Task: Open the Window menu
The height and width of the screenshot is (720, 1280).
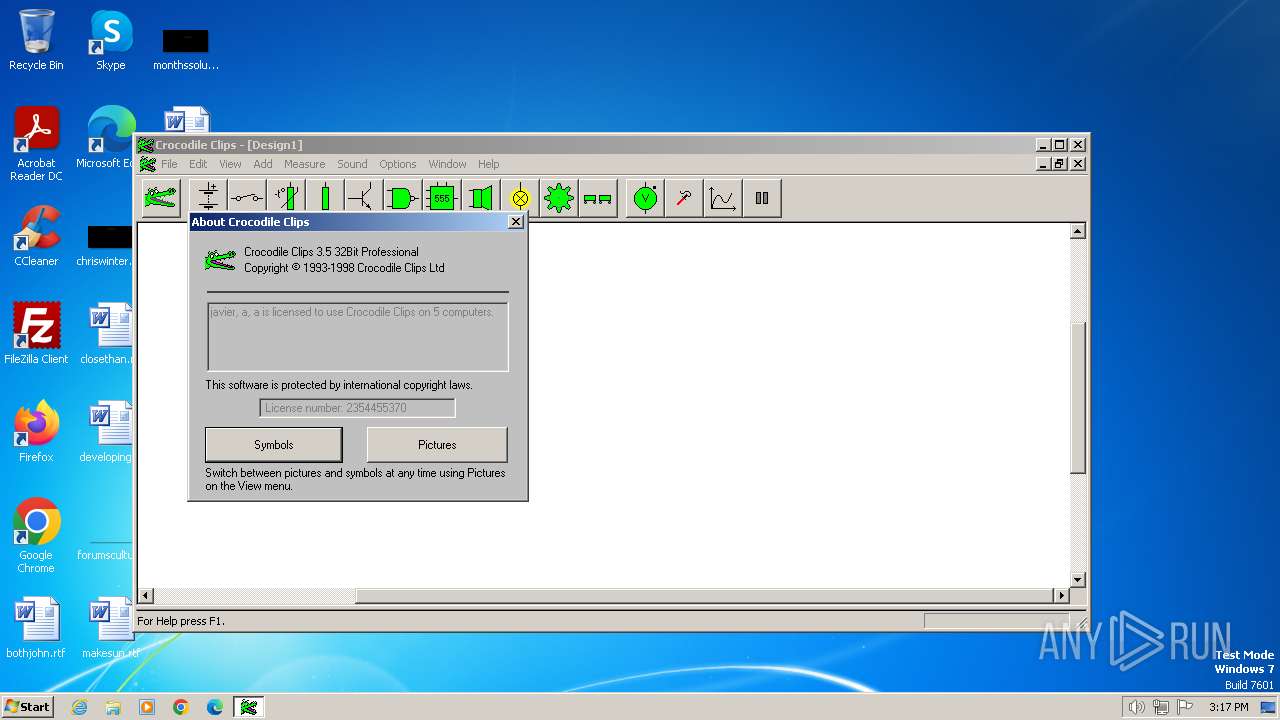Action: (447, 164)
